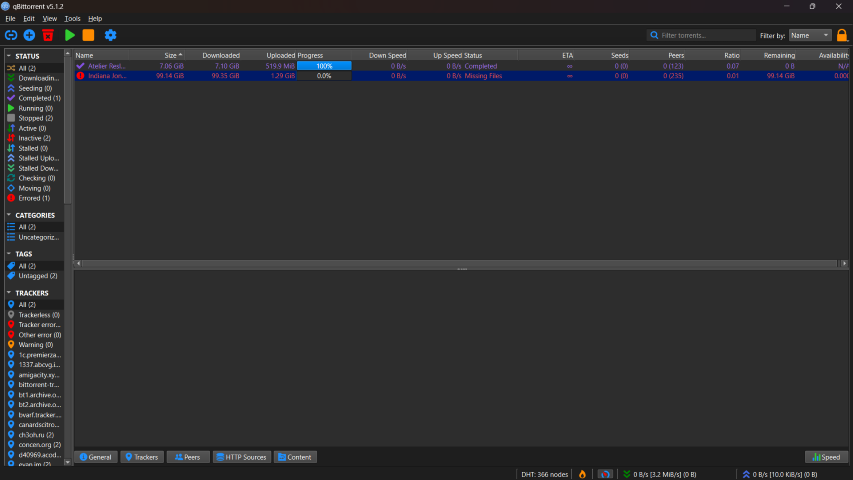Open Options via the blue gear icon
853x480 pixels.
click(110, 35)
